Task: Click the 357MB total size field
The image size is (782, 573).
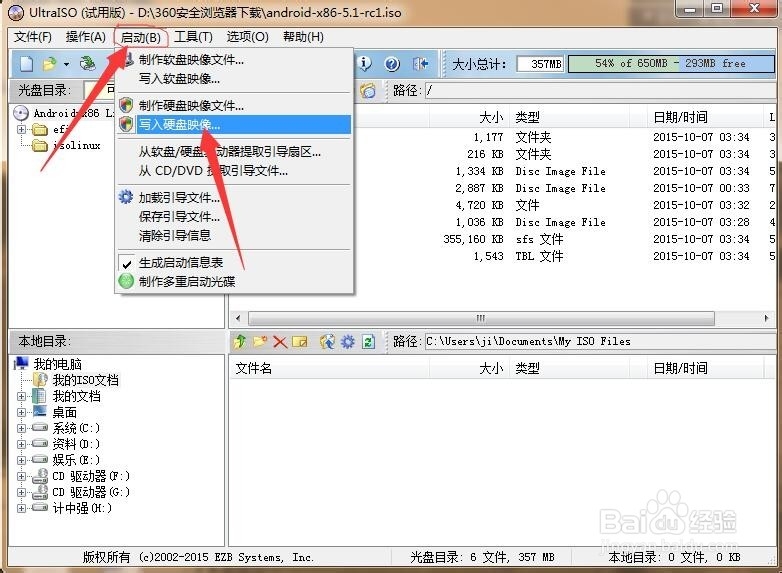Action: (540, 64)
